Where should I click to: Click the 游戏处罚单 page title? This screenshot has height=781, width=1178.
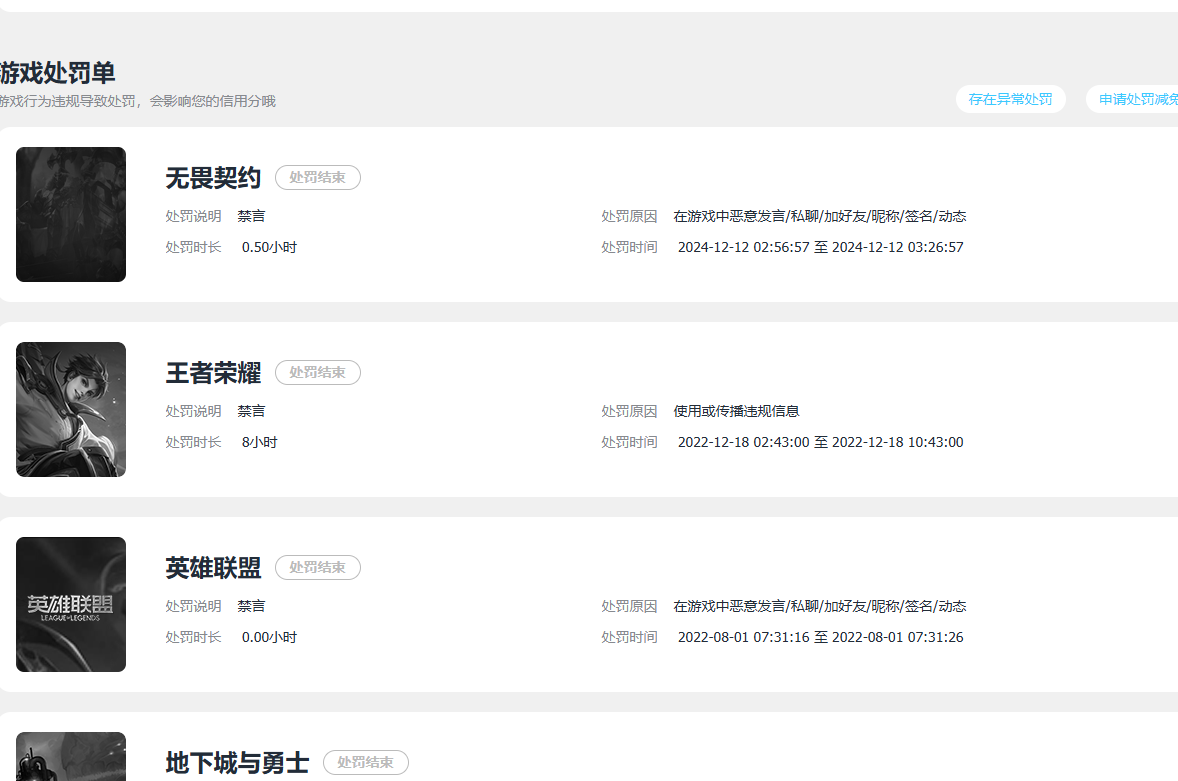pyautogui.click(x=55, y=74)
